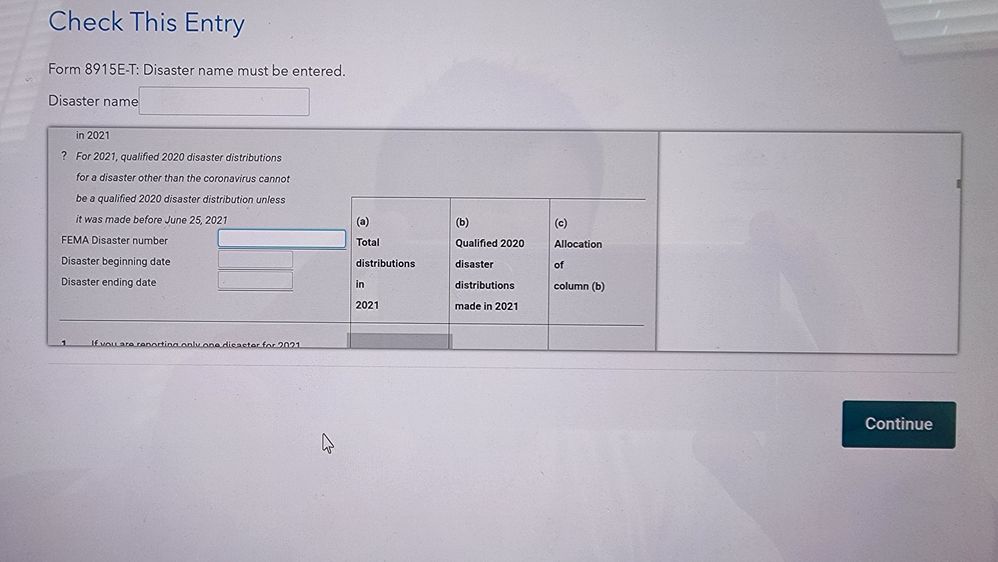Select the Disaster ending date field

click(x=256, y=281)
